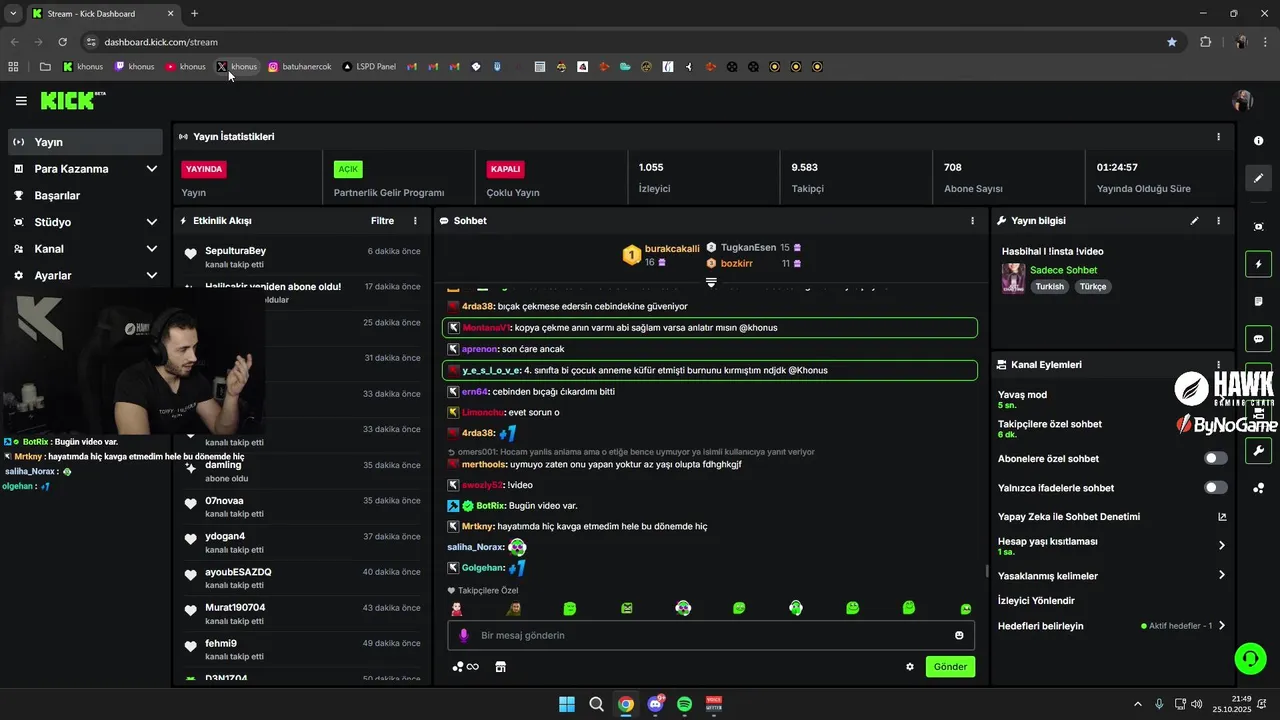This screenshot has width=1280, height=720.
Task: Click the wrench icon in the right sidebar
Action: click(1258, 450)
